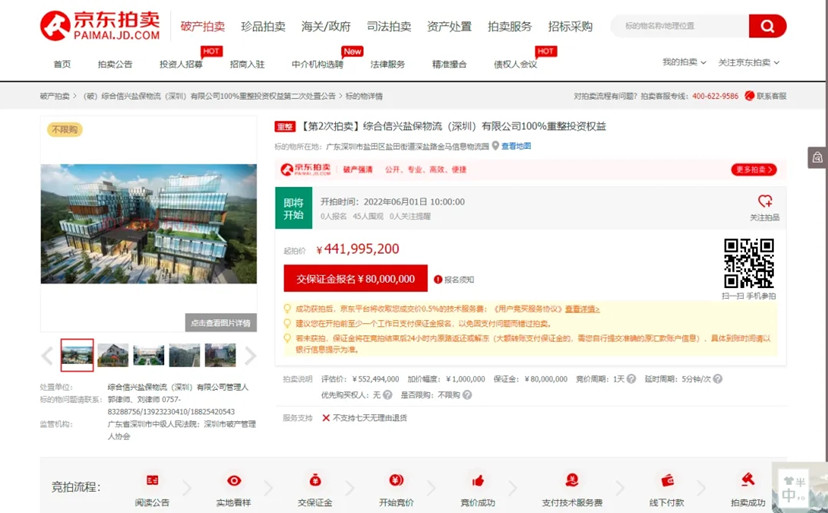Click the heart 关注拍品 icon

[765, 201]
